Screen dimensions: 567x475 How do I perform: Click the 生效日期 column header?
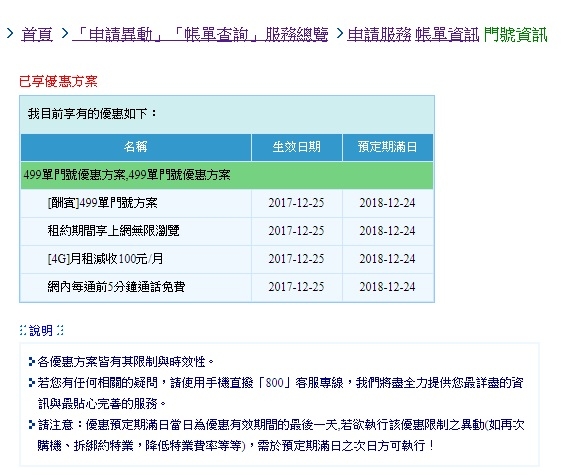point(297,147)
